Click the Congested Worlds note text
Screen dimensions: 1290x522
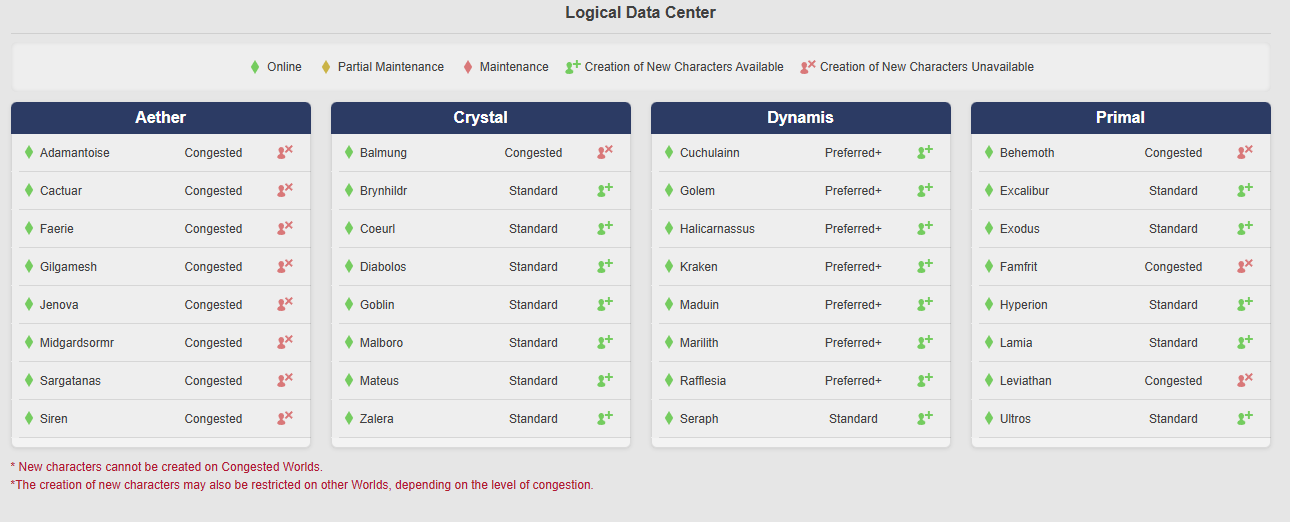167,467
